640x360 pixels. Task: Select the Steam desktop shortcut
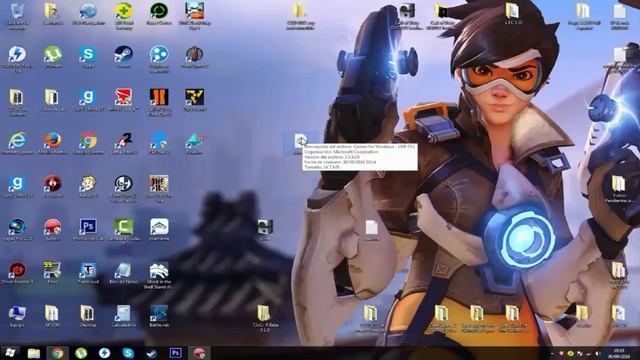coord(123,57)
